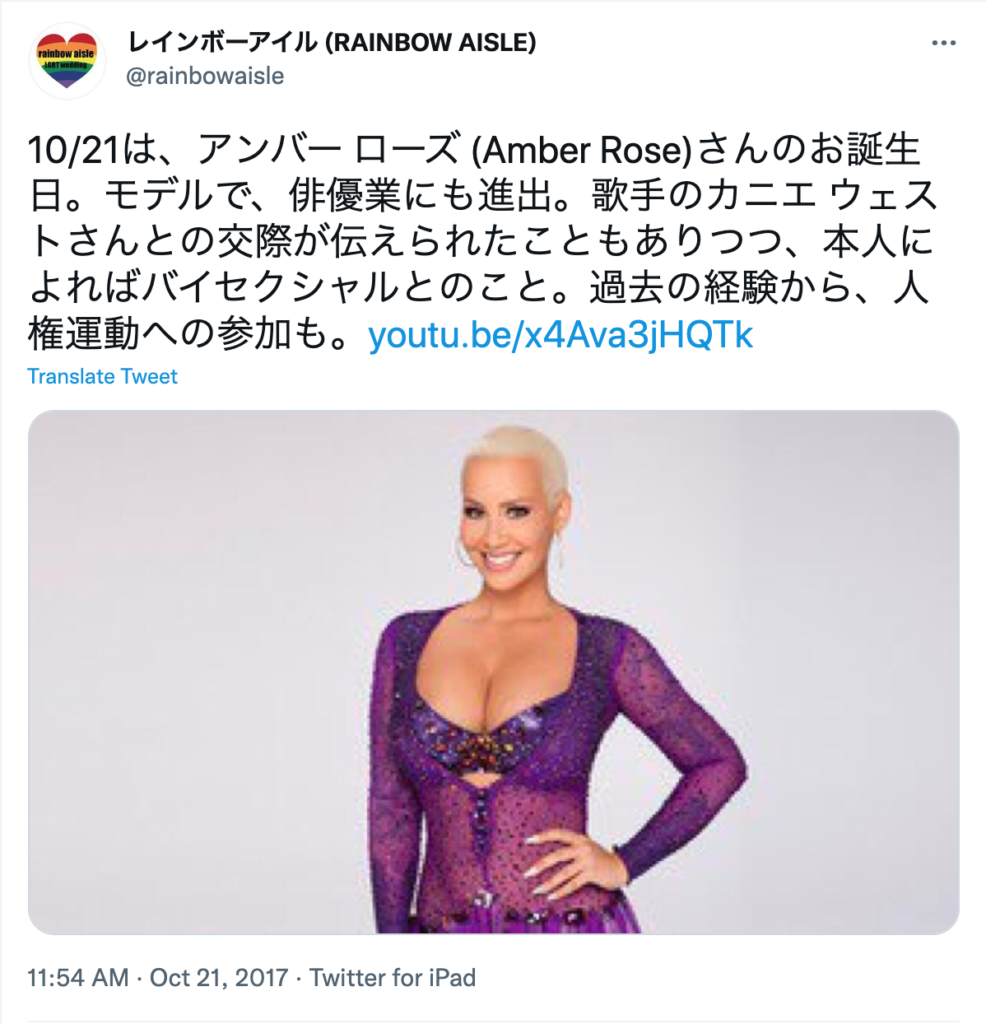Click the rainbow heart profile avatar
Image resolution: width=986 pixels, height=1024 pixels.
[x=67, y=61]
